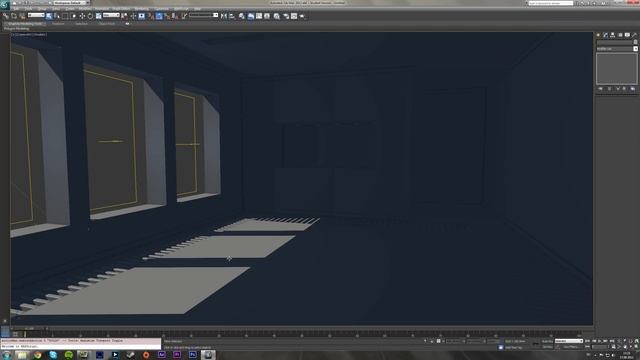Click Remove Modifier from stack icon
This screenshot has height=360, width=640.
coord(624,89)
